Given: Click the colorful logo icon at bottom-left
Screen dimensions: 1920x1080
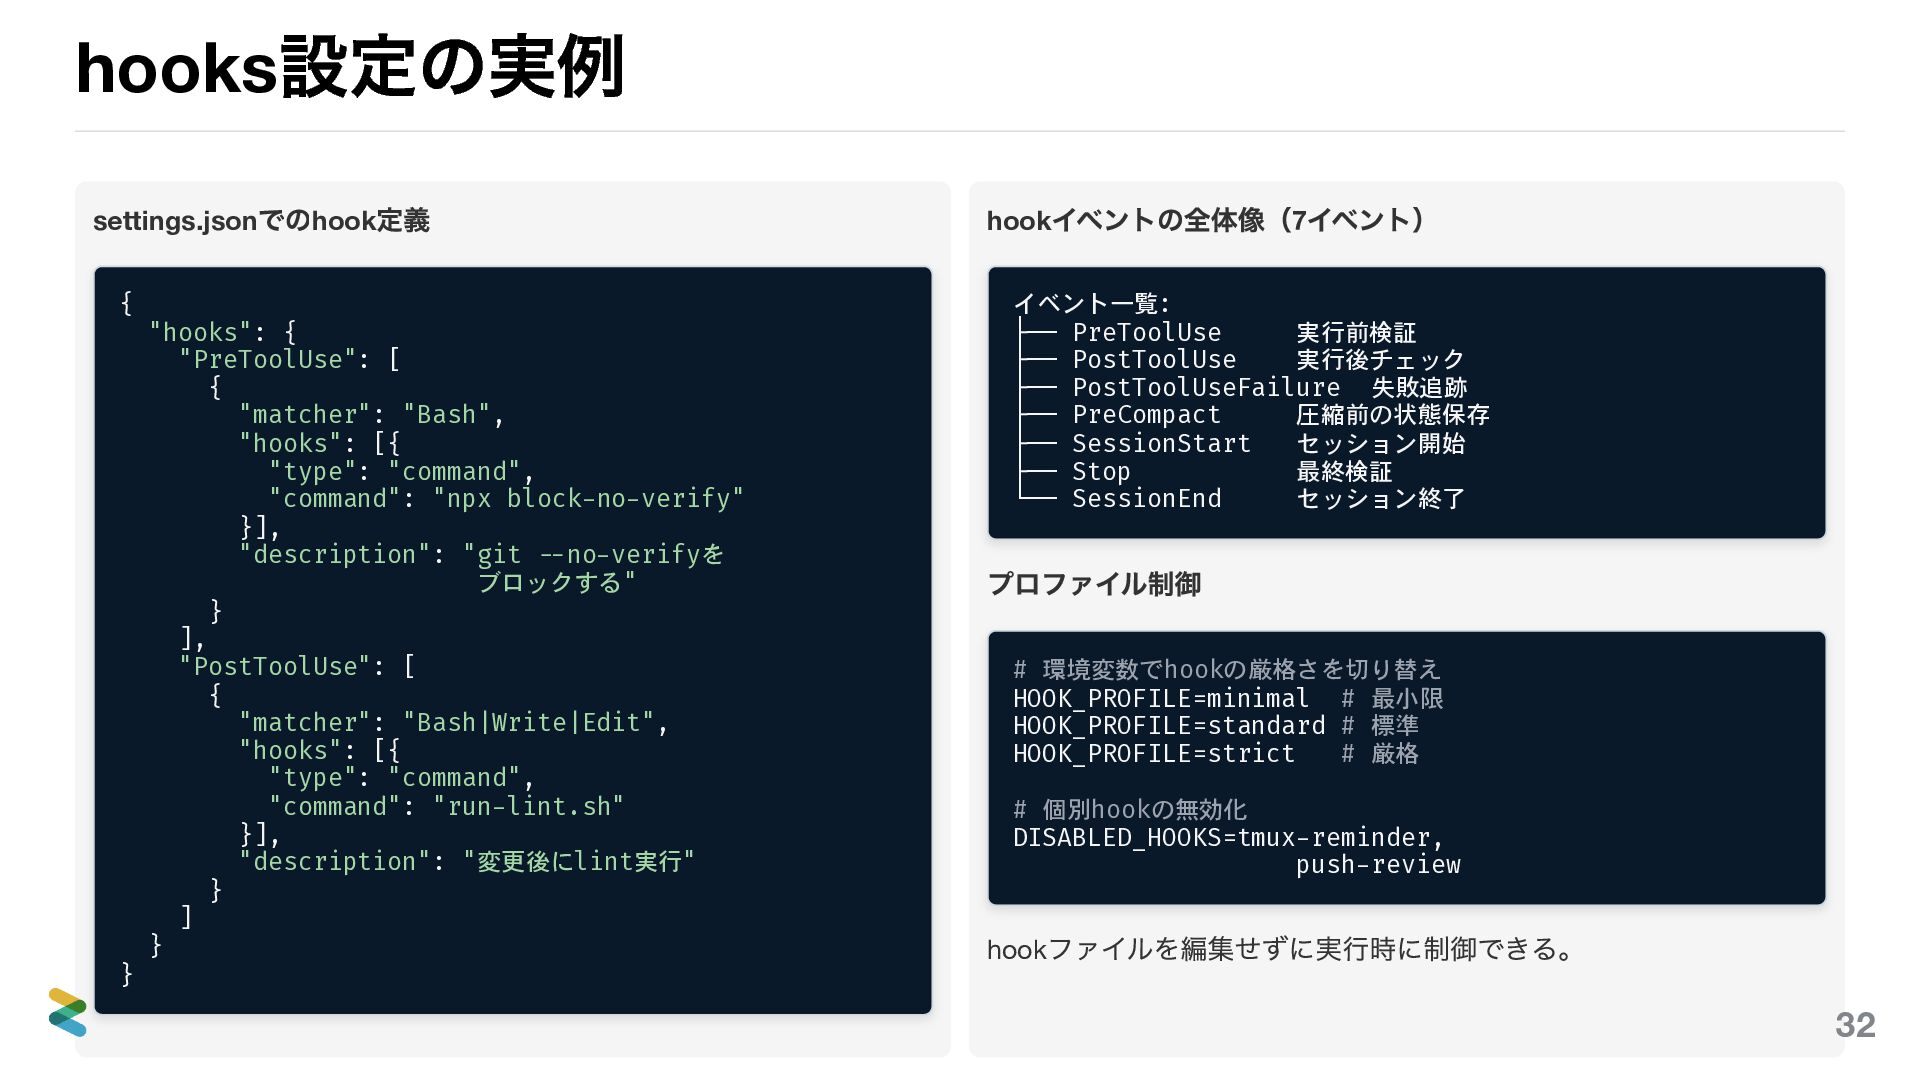Looking at the screenshot, I should (x=67, y=1011).
